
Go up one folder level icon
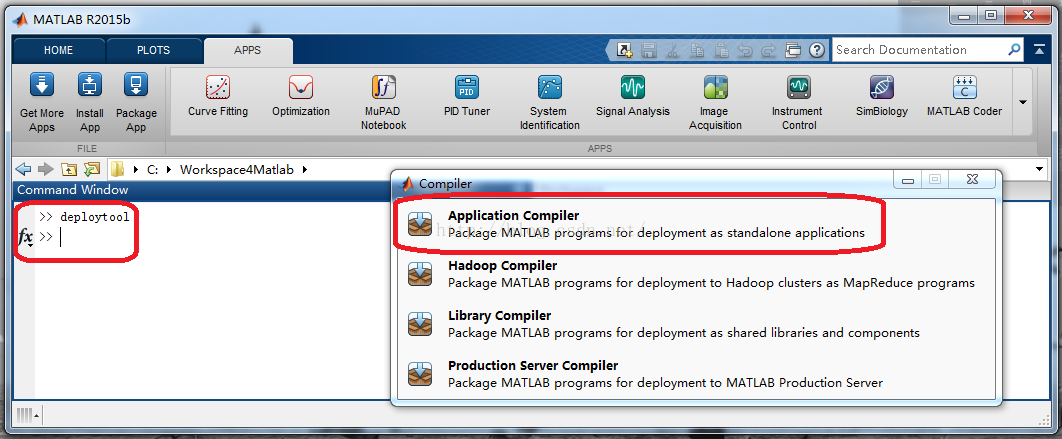click(68, 169)
